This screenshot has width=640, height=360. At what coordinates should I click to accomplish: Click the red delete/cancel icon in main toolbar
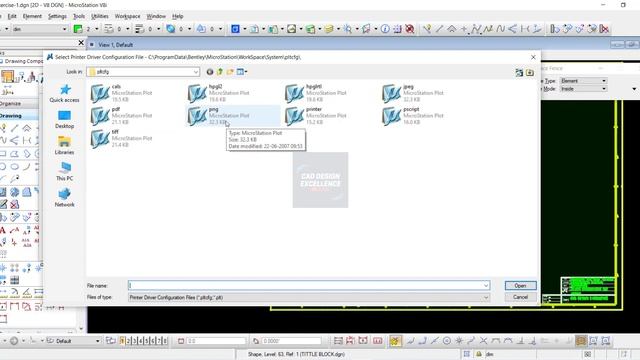[x=409, y=29]
